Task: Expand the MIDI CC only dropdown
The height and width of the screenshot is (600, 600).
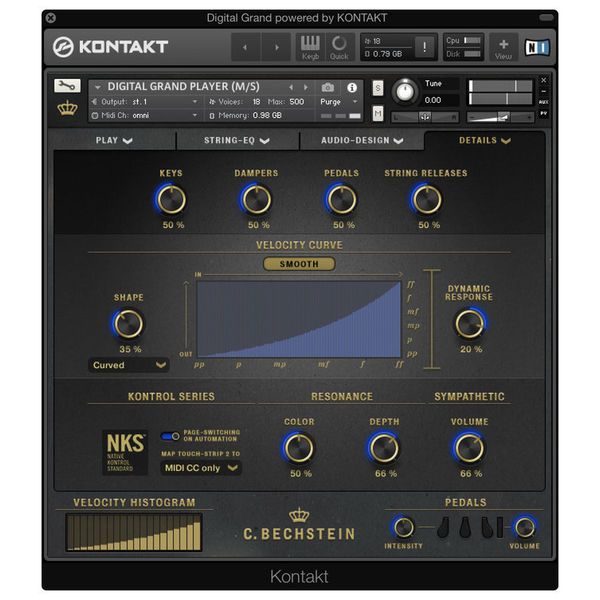Action: [x=201, y=468]
